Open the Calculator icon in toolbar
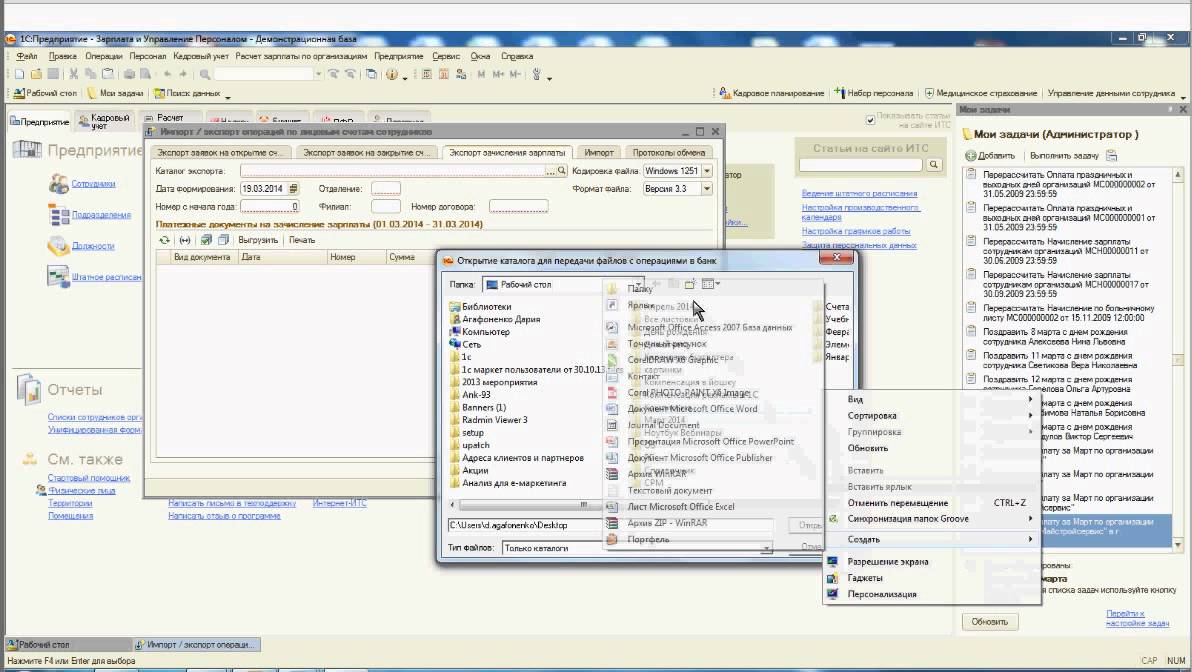 click(x=427, y=74)
